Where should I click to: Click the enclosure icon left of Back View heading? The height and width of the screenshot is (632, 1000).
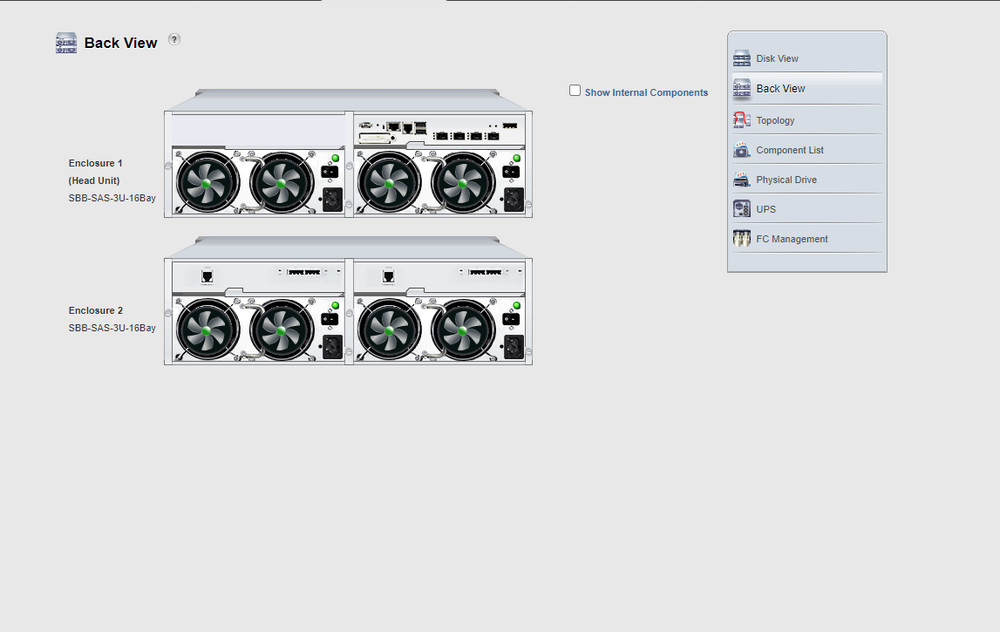66,43
